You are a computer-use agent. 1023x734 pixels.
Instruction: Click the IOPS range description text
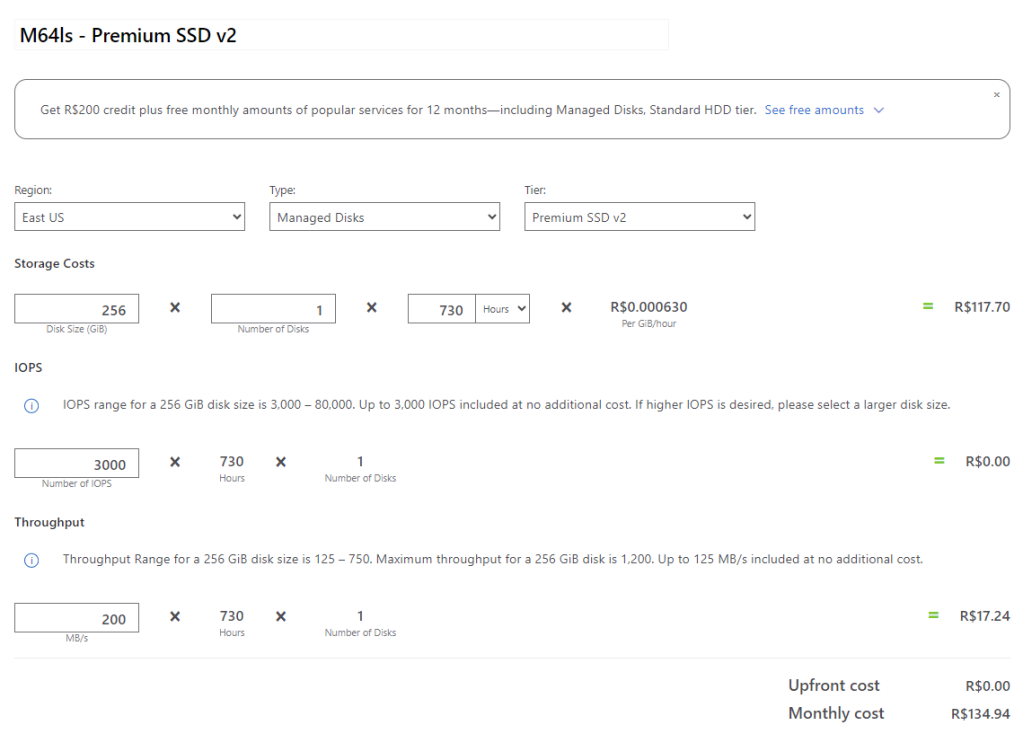click(x=506, y=405)
